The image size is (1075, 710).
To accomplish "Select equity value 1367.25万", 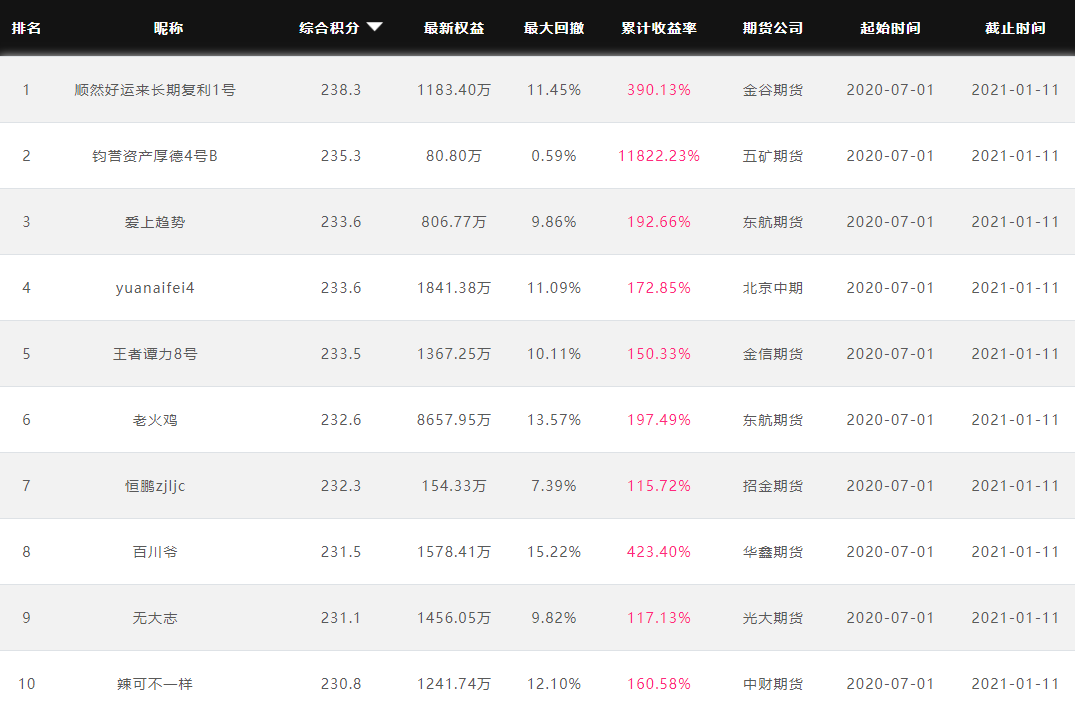I will coord(454,354).
